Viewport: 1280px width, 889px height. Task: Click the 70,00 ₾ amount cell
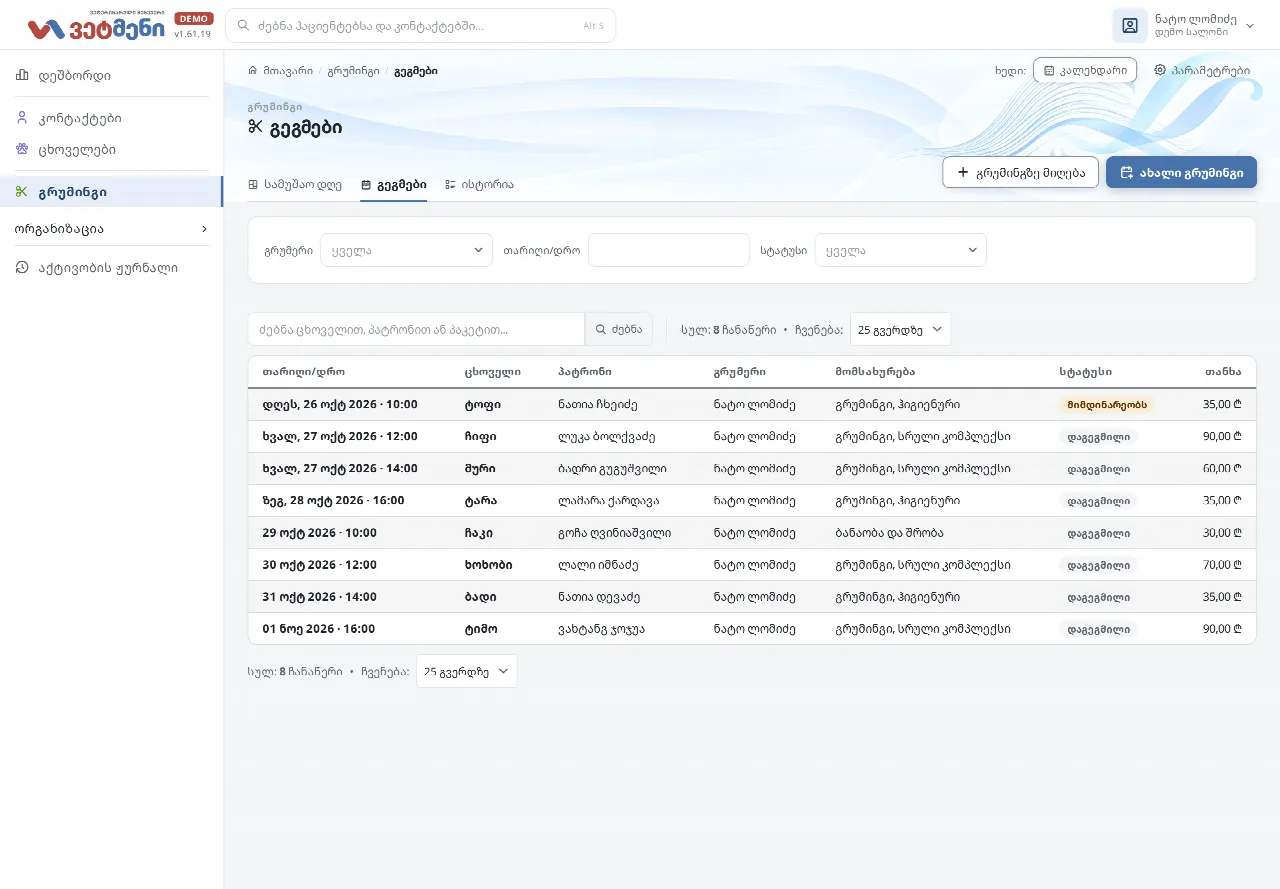point(1222,565)
